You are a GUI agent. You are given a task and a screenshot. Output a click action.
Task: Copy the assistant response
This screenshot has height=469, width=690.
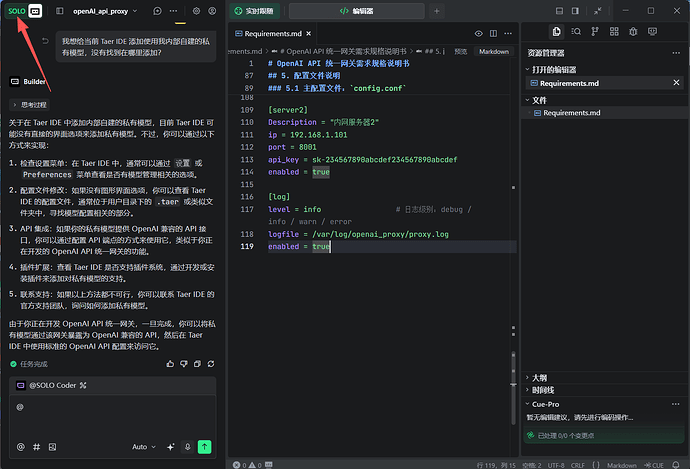point(197,364)
